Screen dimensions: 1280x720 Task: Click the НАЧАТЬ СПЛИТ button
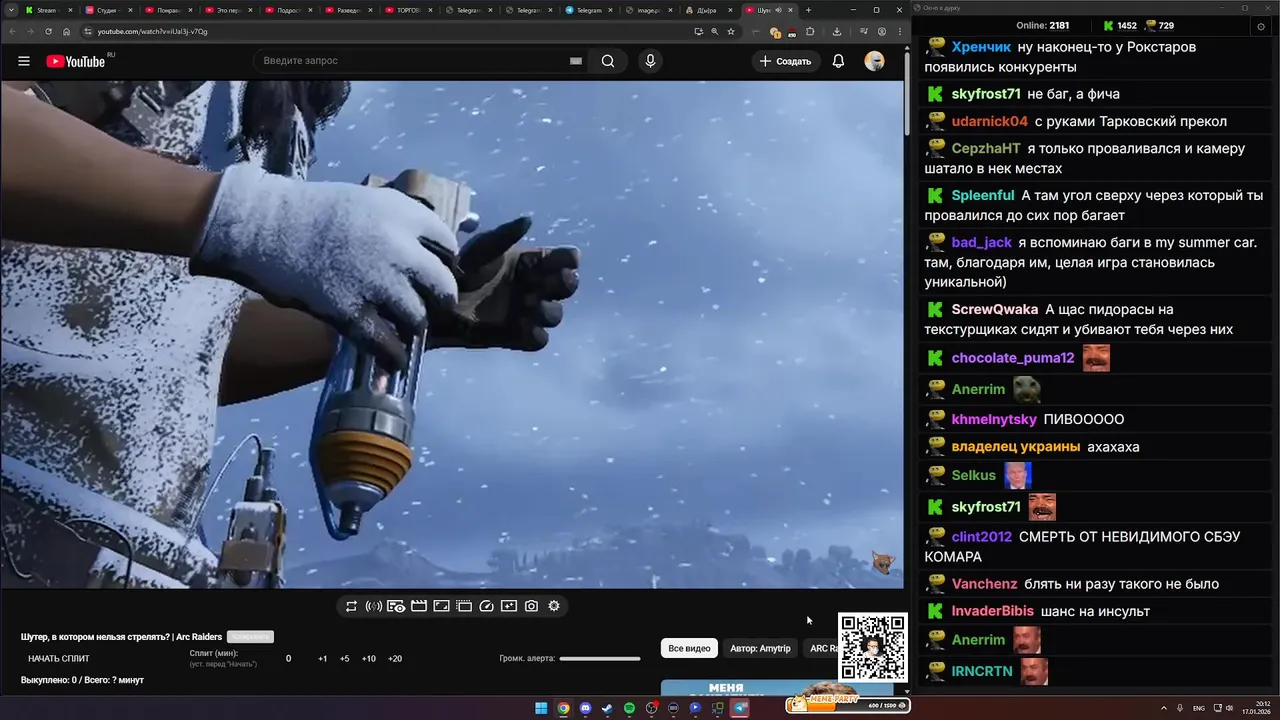pyautogui.click(x=59, y=659)
